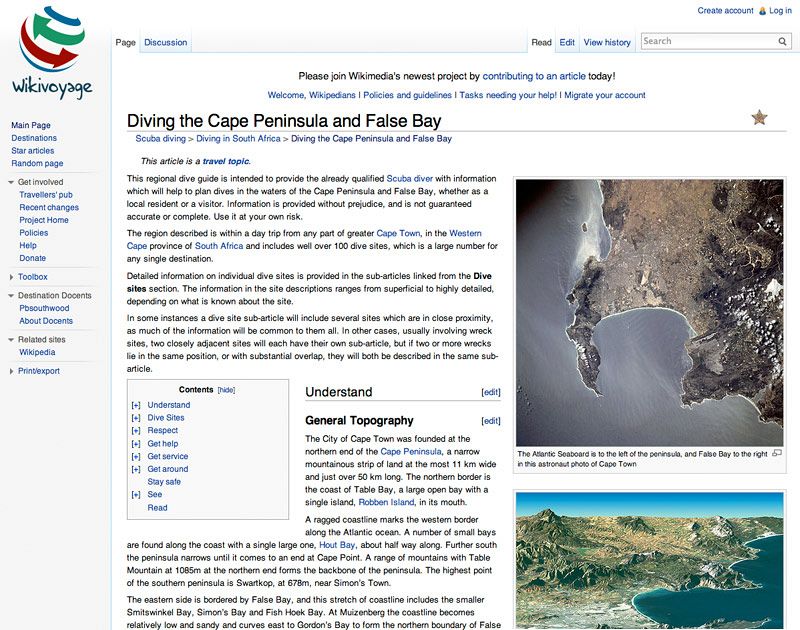Expand the Get around contents entry
Screen dimensions: 800x630
[135, 469]
